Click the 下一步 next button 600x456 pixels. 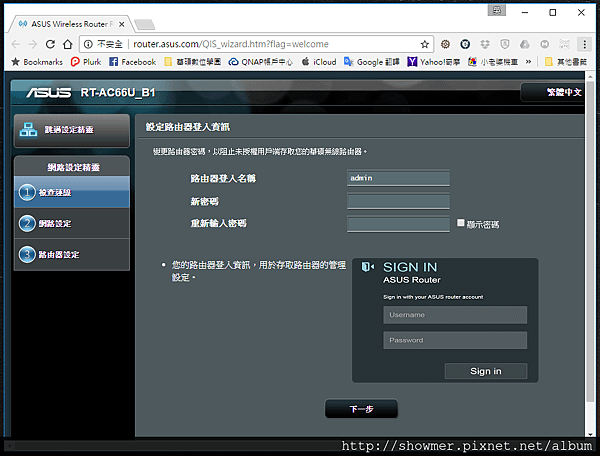coord(361,409)
